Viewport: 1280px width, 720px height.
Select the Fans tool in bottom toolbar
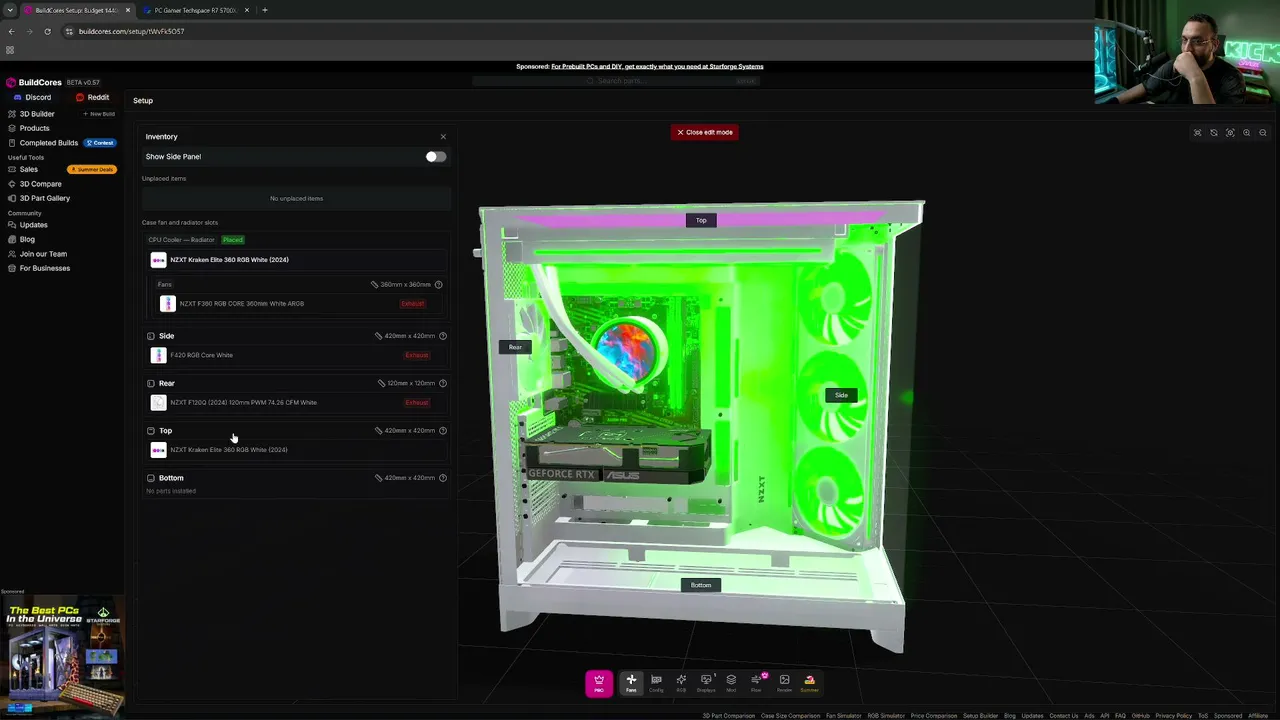(x=631, y=683)
